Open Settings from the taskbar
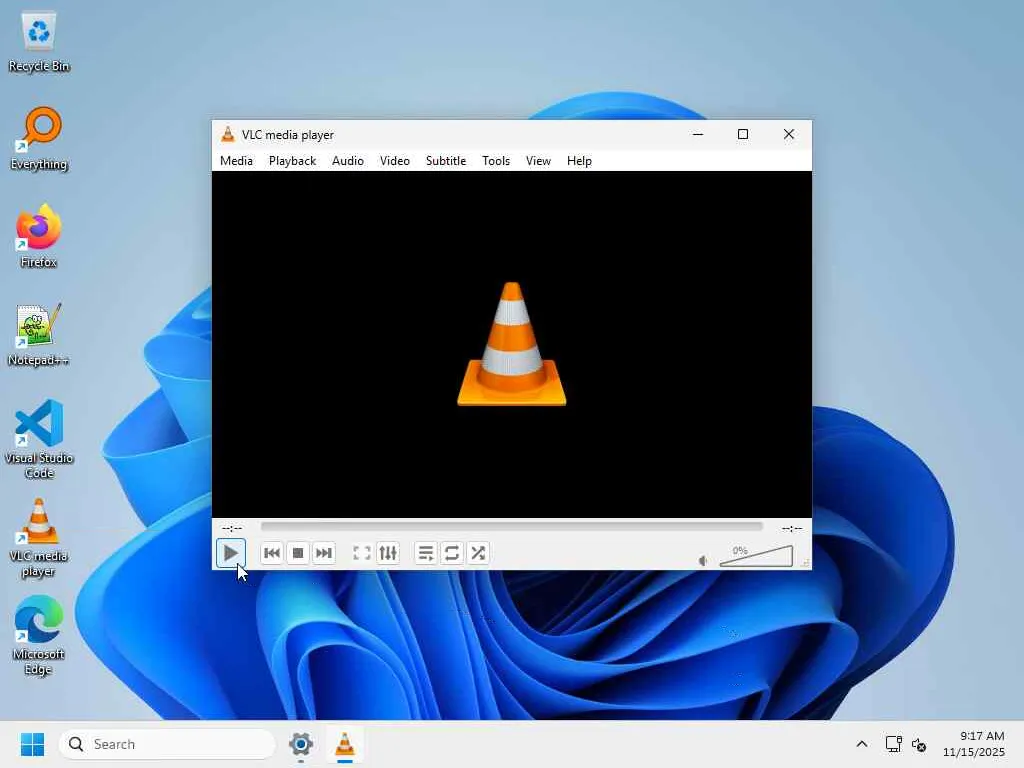Image resolution: width=1024 pixels, height=768 pixels. [x=301, y=744]
